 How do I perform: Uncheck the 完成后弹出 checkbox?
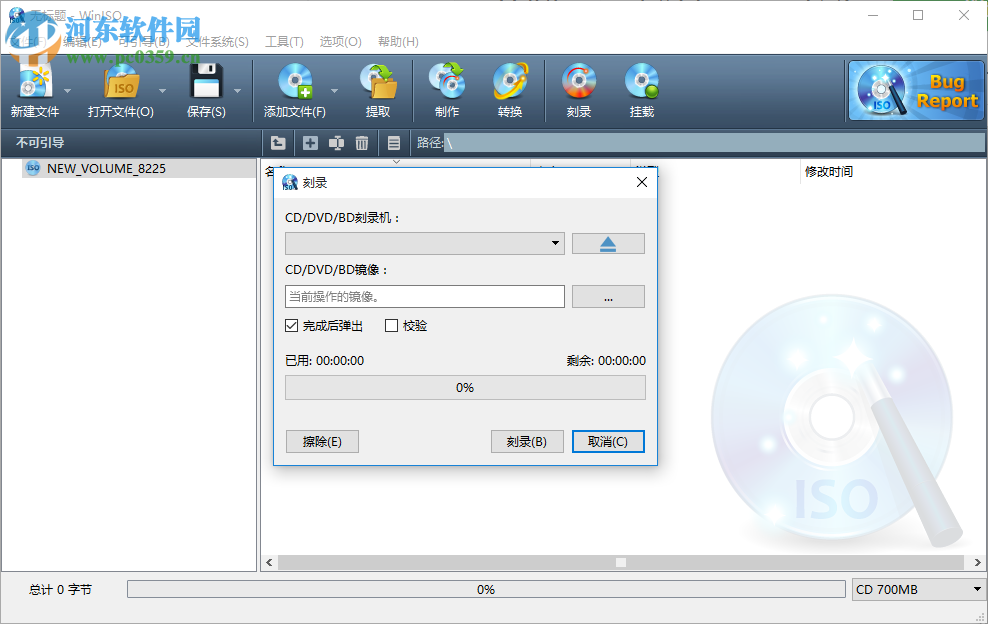(x=292, y=325)
